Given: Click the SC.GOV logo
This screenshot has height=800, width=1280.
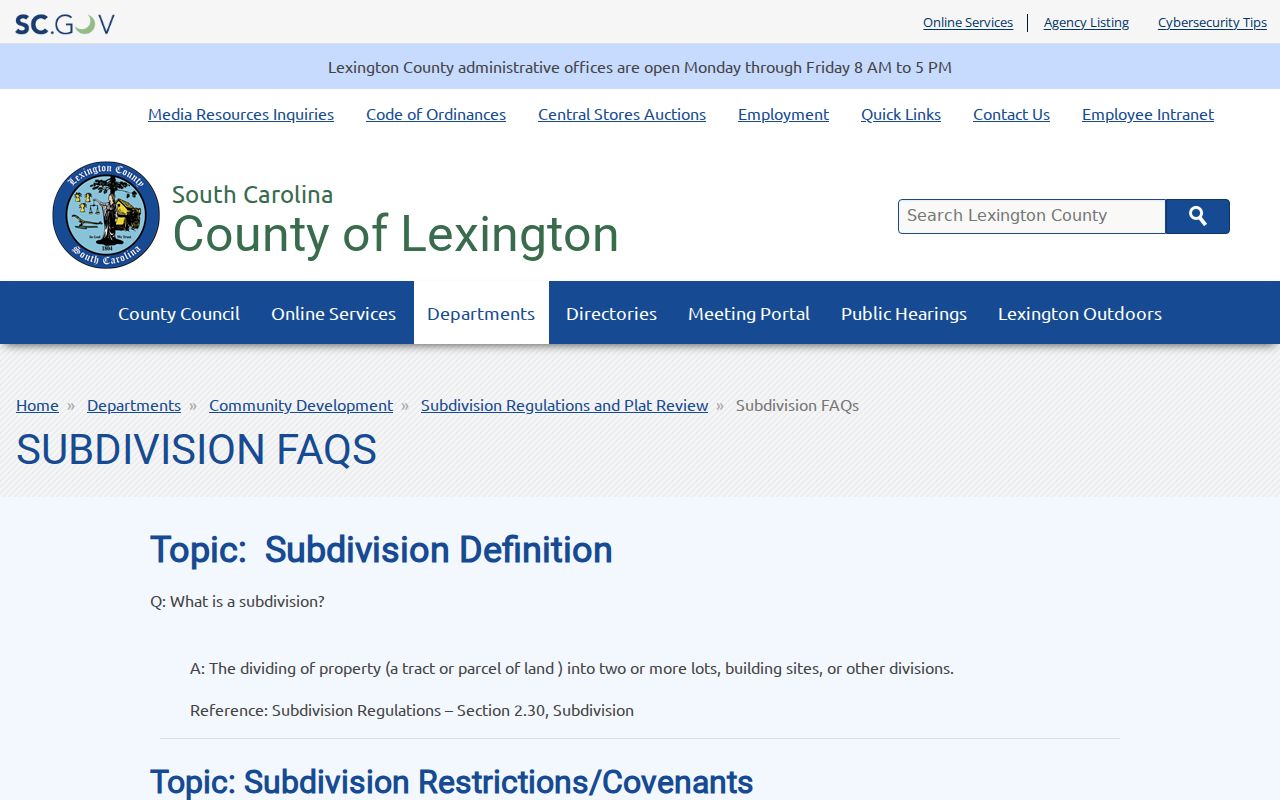Looking at the screenshot, I should point(65,23).
